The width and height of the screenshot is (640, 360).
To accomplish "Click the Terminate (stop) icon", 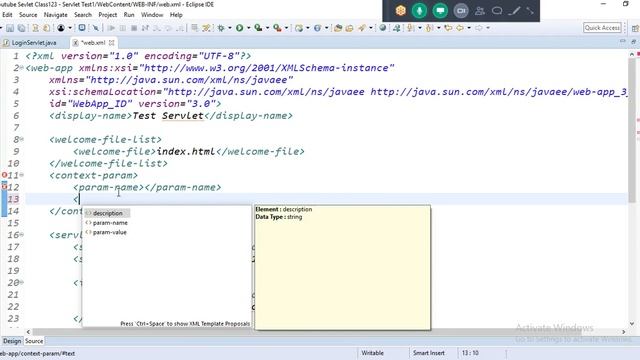I will [134, 28].
